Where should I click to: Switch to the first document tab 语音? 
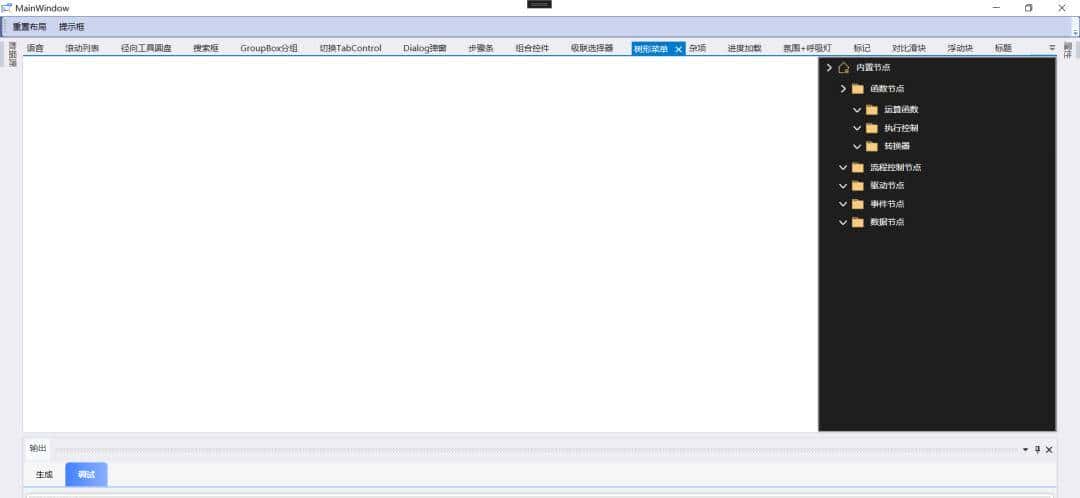click(35, 48)
